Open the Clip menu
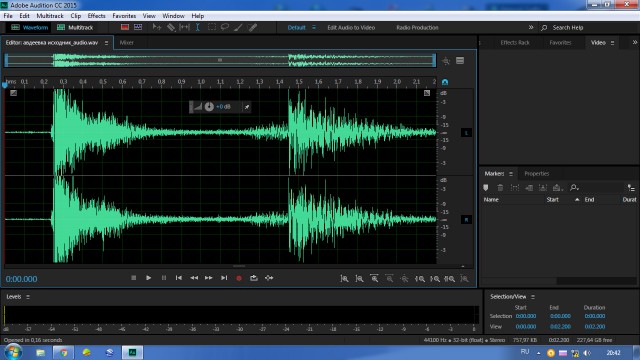This screenshot has width=640, height=360. 76,16
